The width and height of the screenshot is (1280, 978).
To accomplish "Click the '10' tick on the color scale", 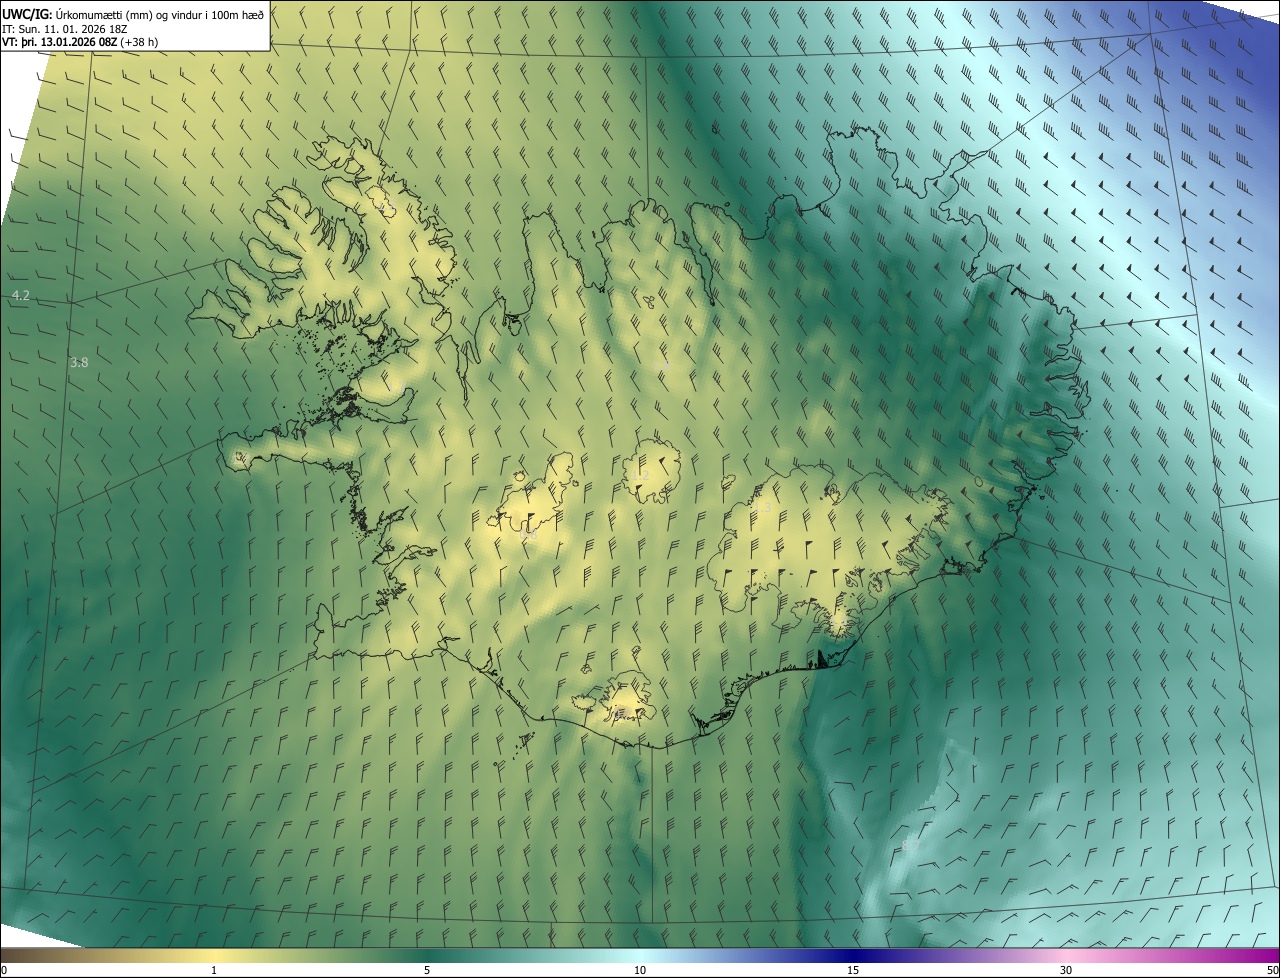I will [640, 970].
